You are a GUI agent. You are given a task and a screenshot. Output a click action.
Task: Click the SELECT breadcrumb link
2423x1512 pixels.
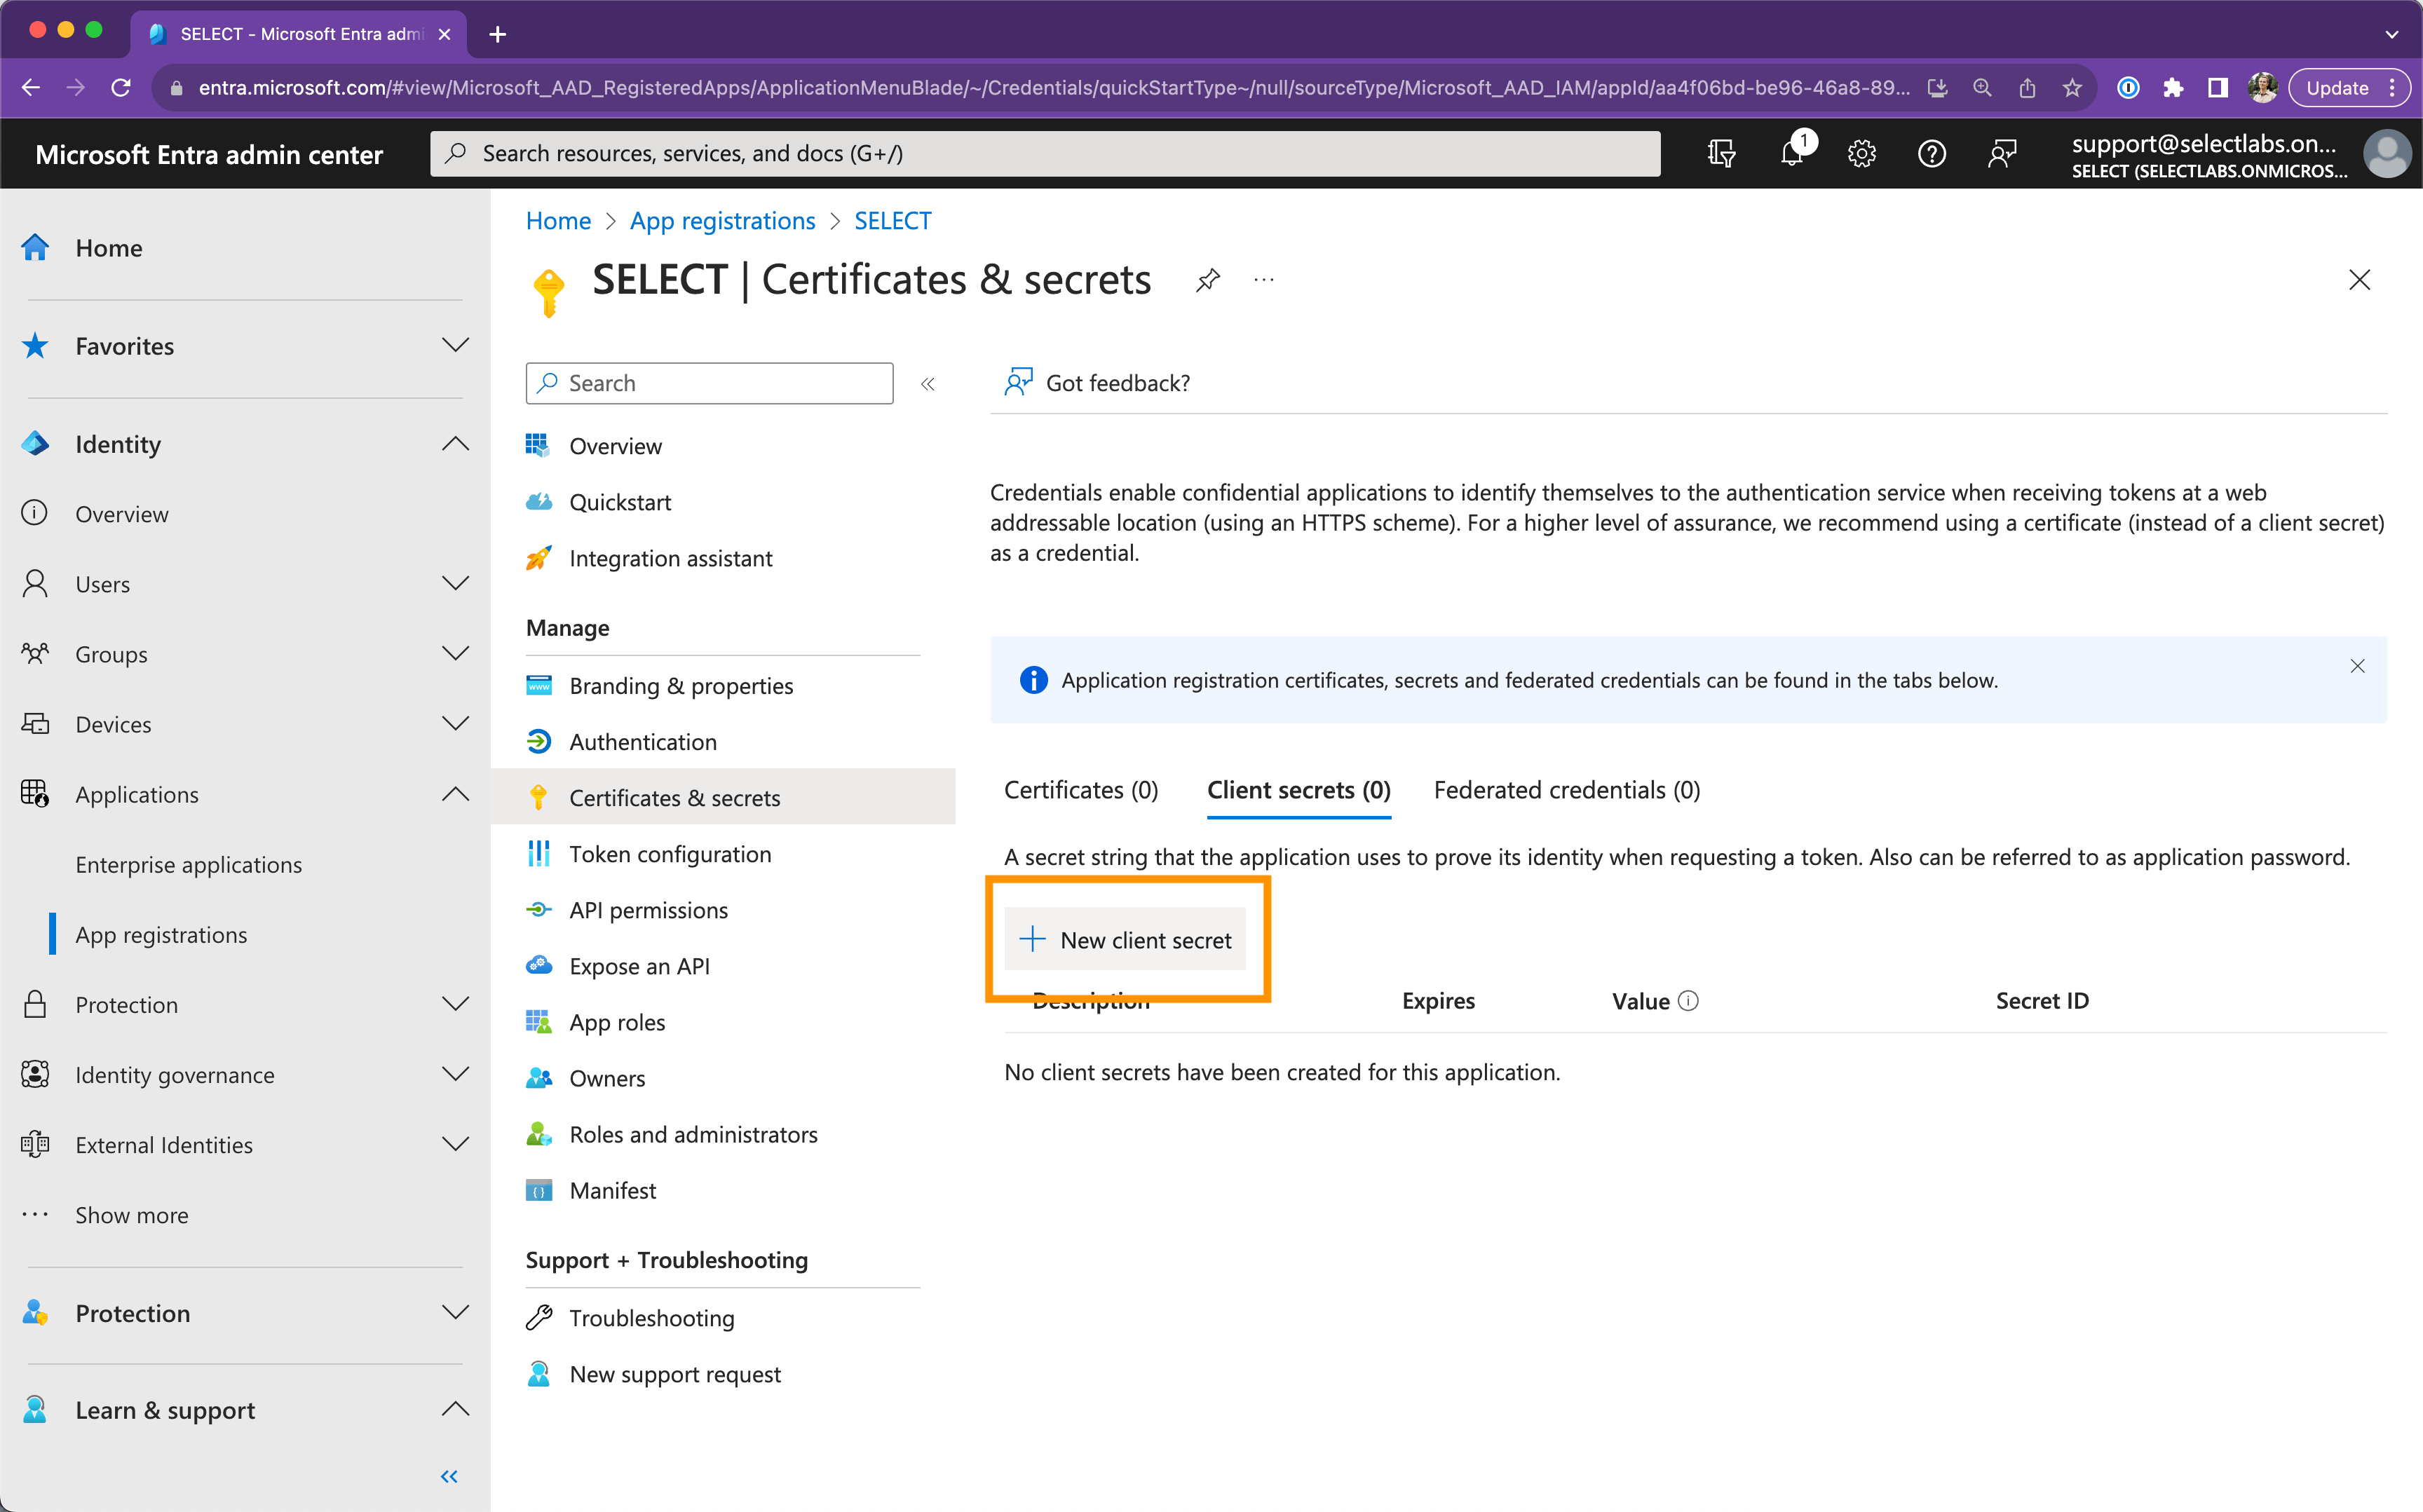[892, 221]
